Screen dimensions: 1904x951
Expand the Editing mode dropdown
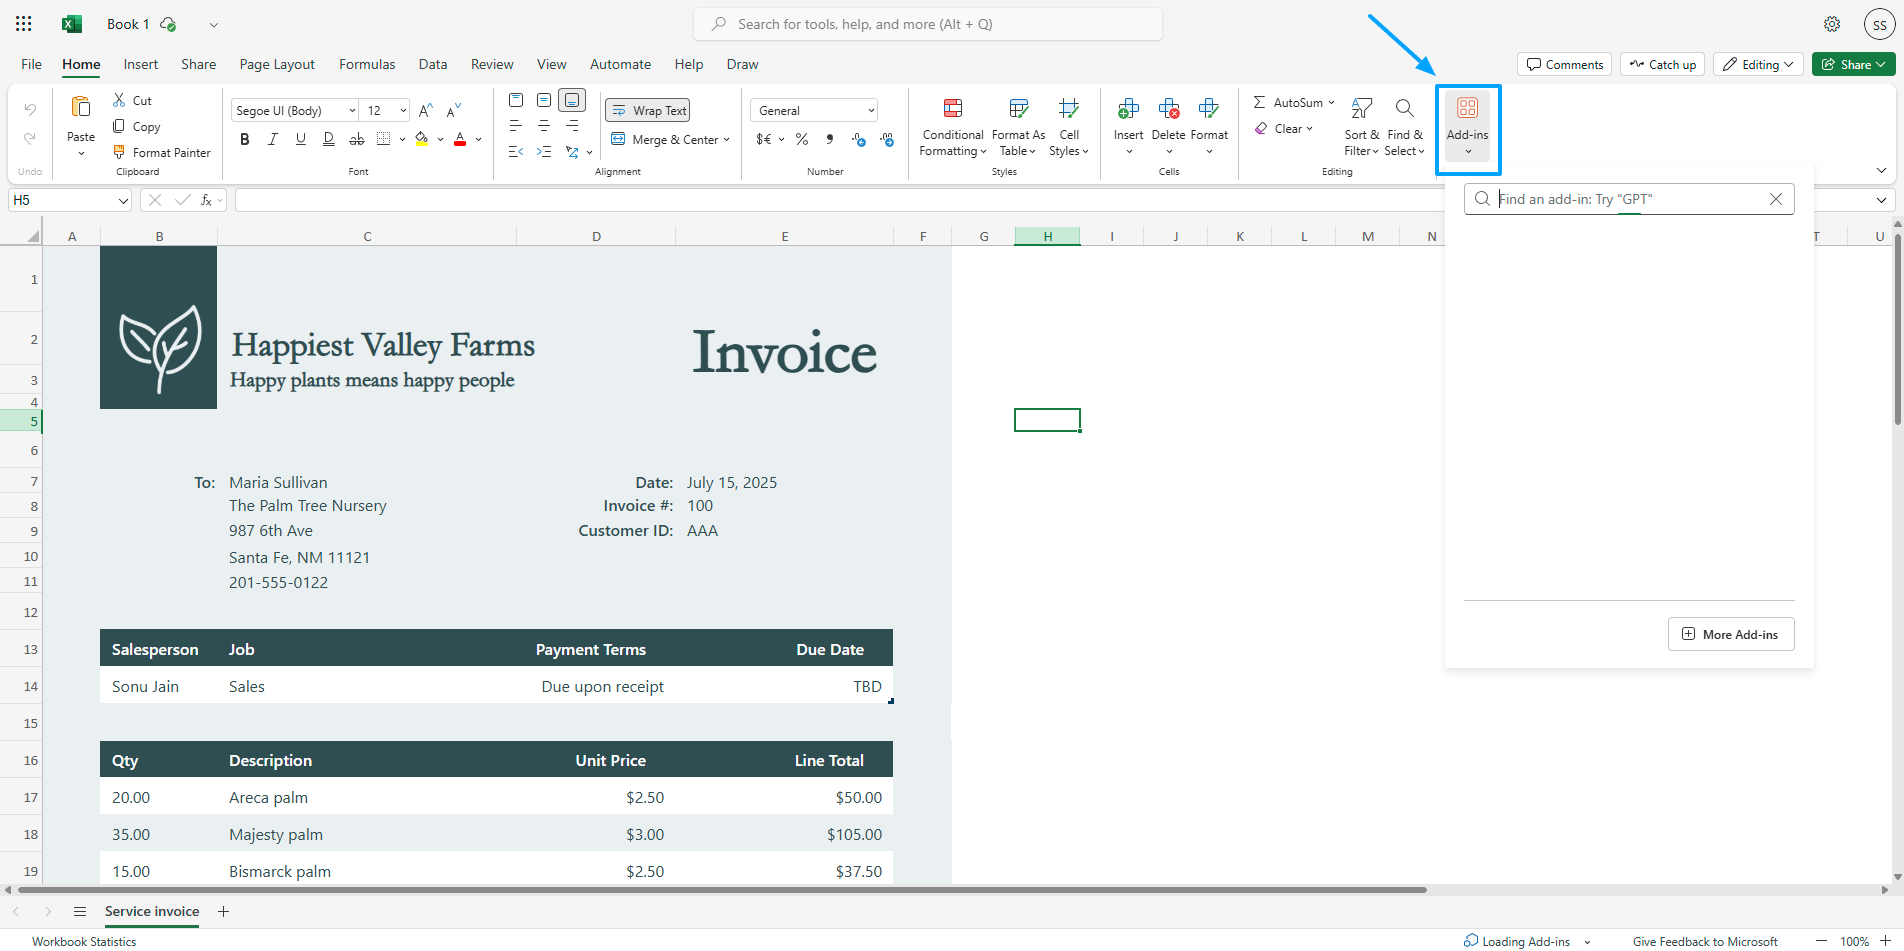click(x=1758, y=64)
